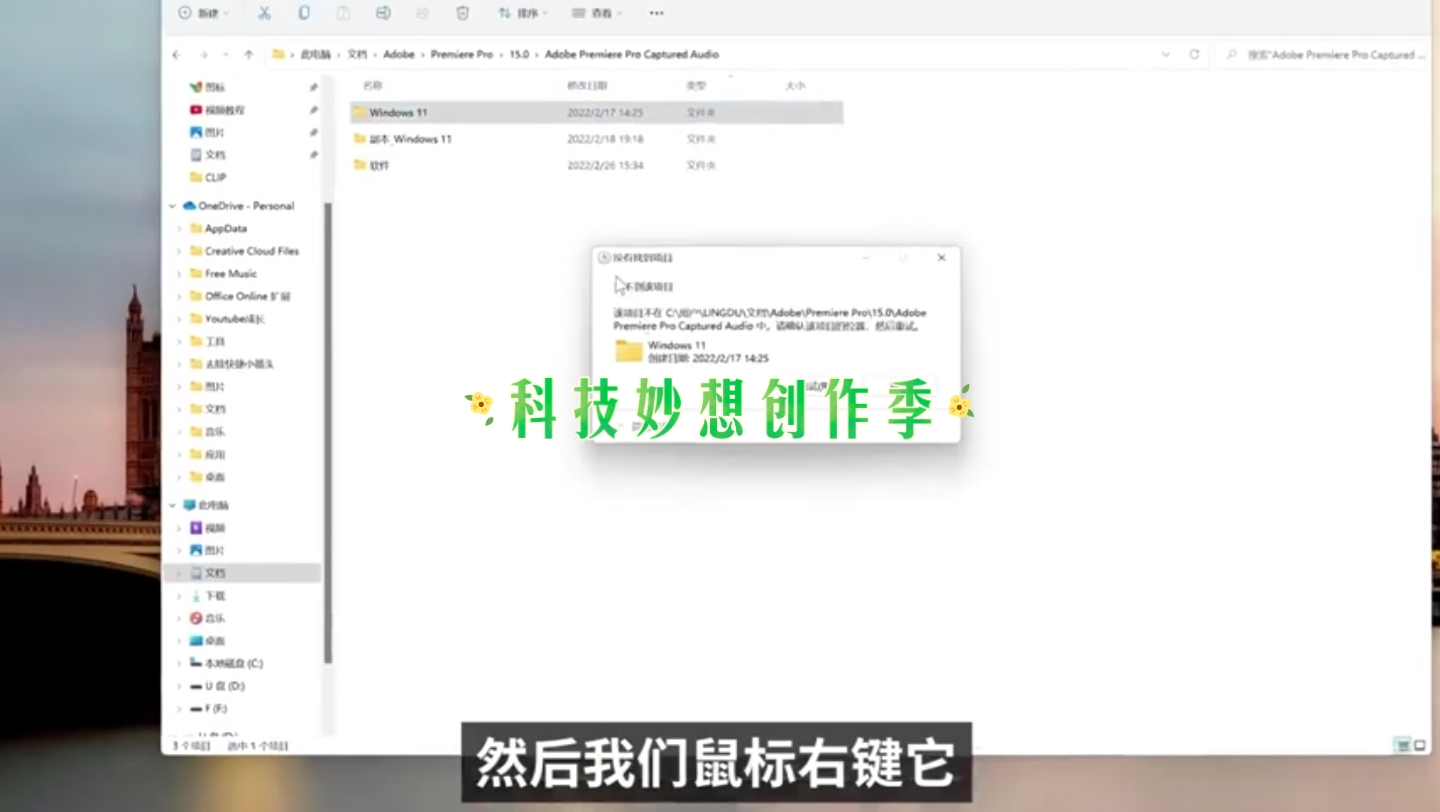The width and height of the screenshot is (1440, 812).
Task: Expand the AppData folder chevron
Action: pyautogui.click(x=180, y=228)
